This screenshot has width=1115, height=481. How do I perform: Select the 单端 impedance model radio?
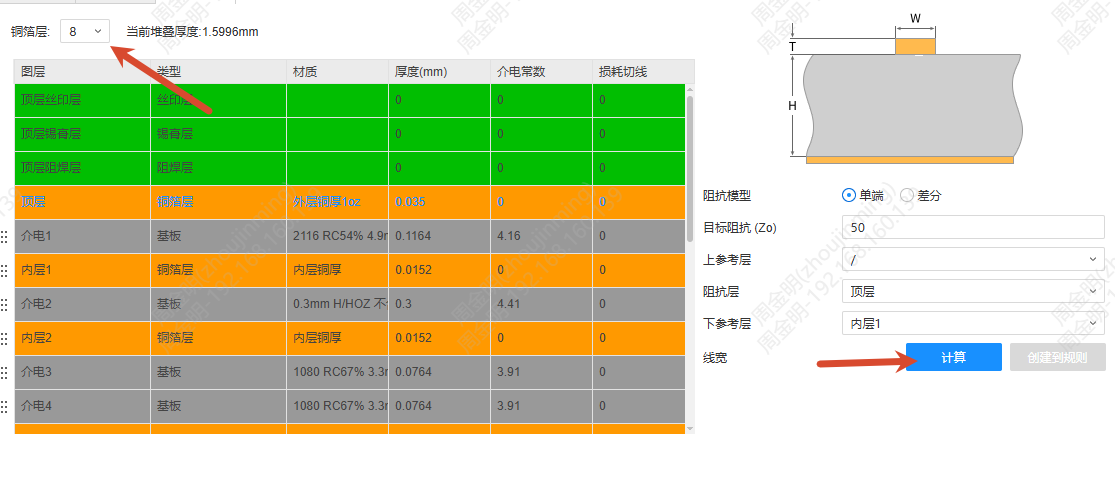[x=848, y=195]
